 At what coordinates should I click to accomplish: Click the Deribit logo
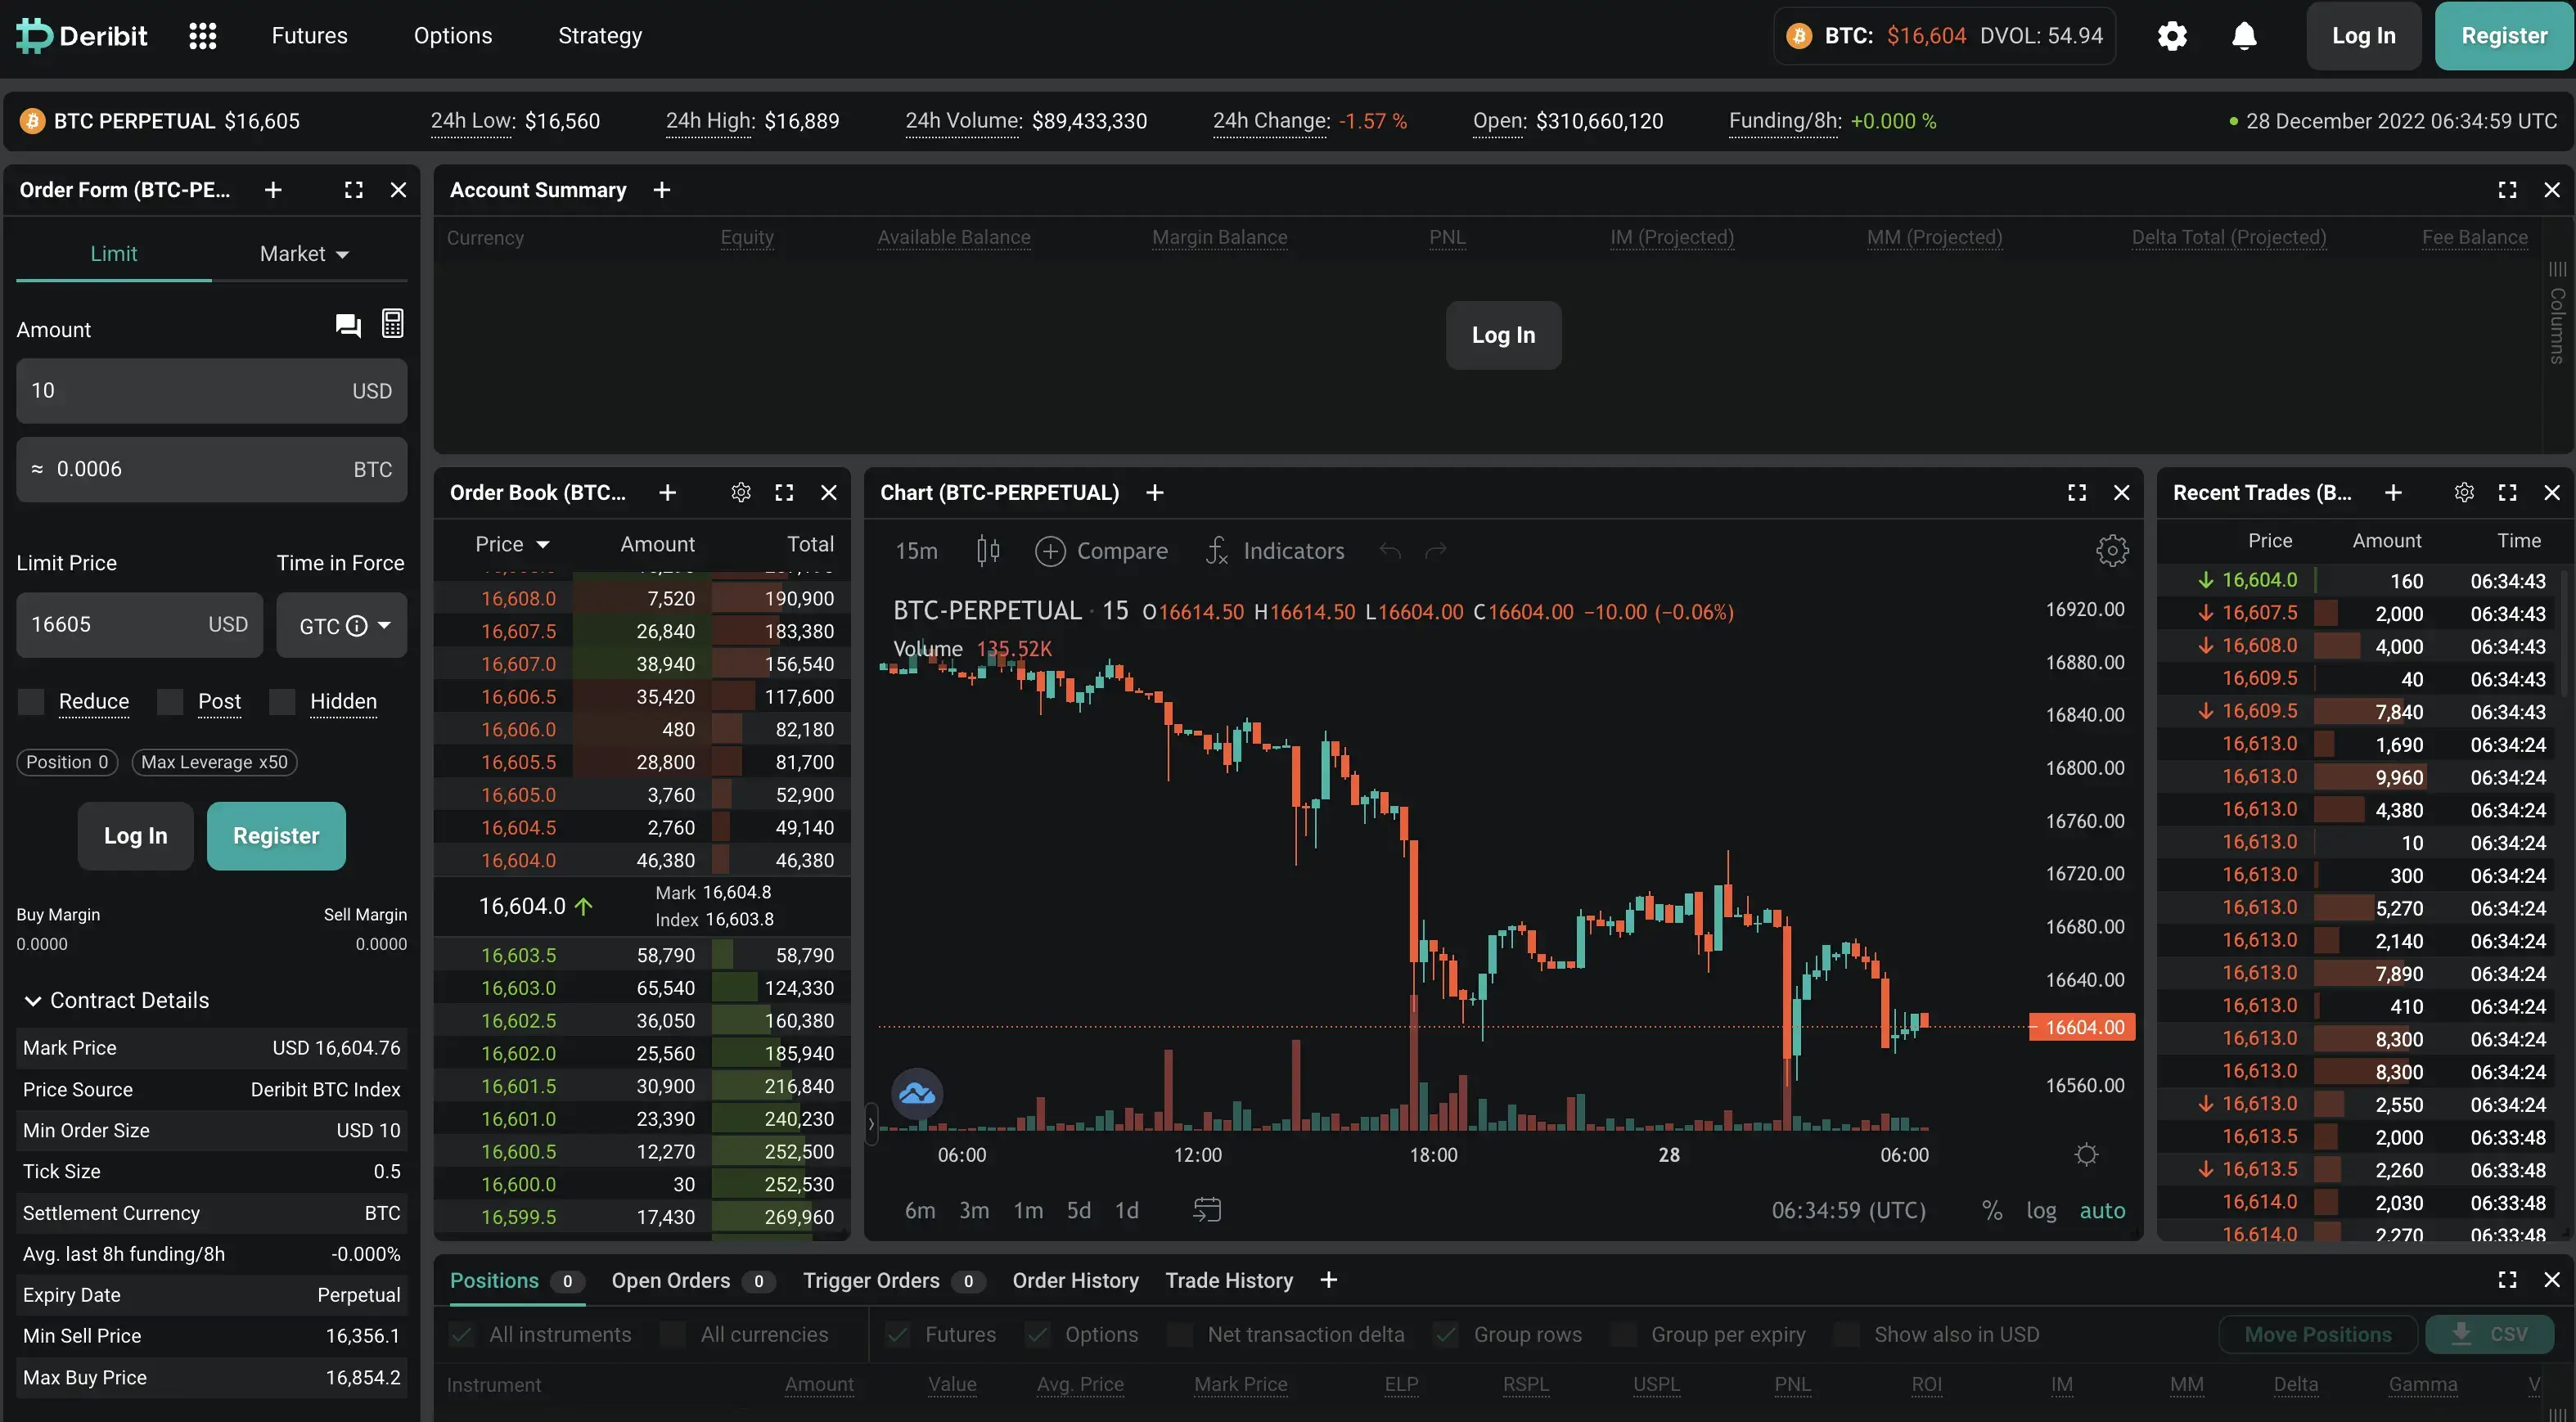coord(81,36)
